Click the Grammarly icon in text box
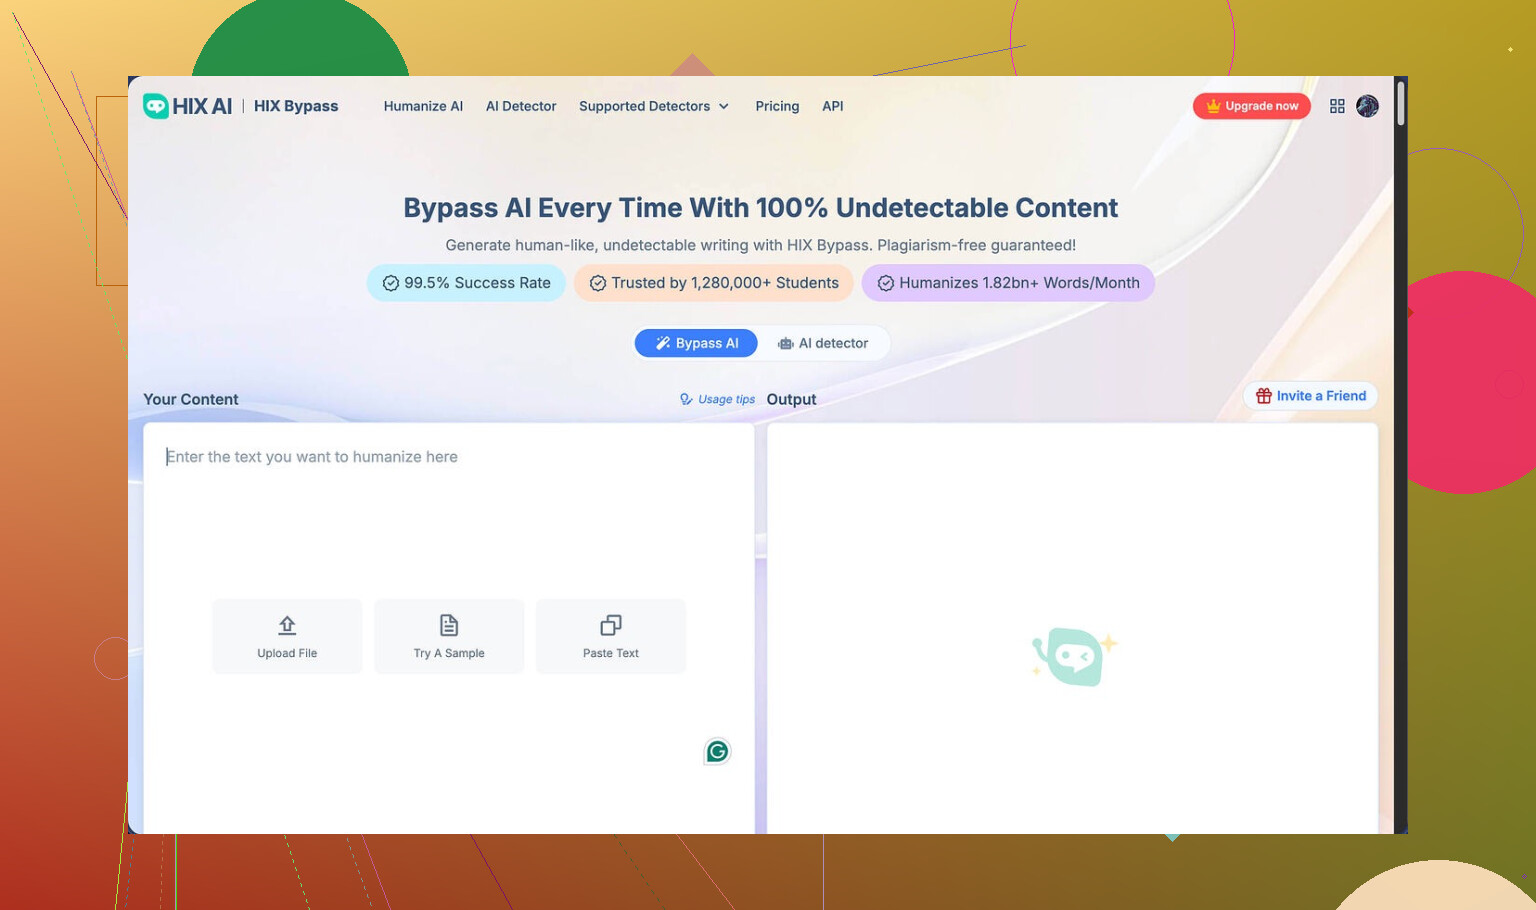Image resolution: width=1536 pixels, height=910 pixels. pos(717,752)
